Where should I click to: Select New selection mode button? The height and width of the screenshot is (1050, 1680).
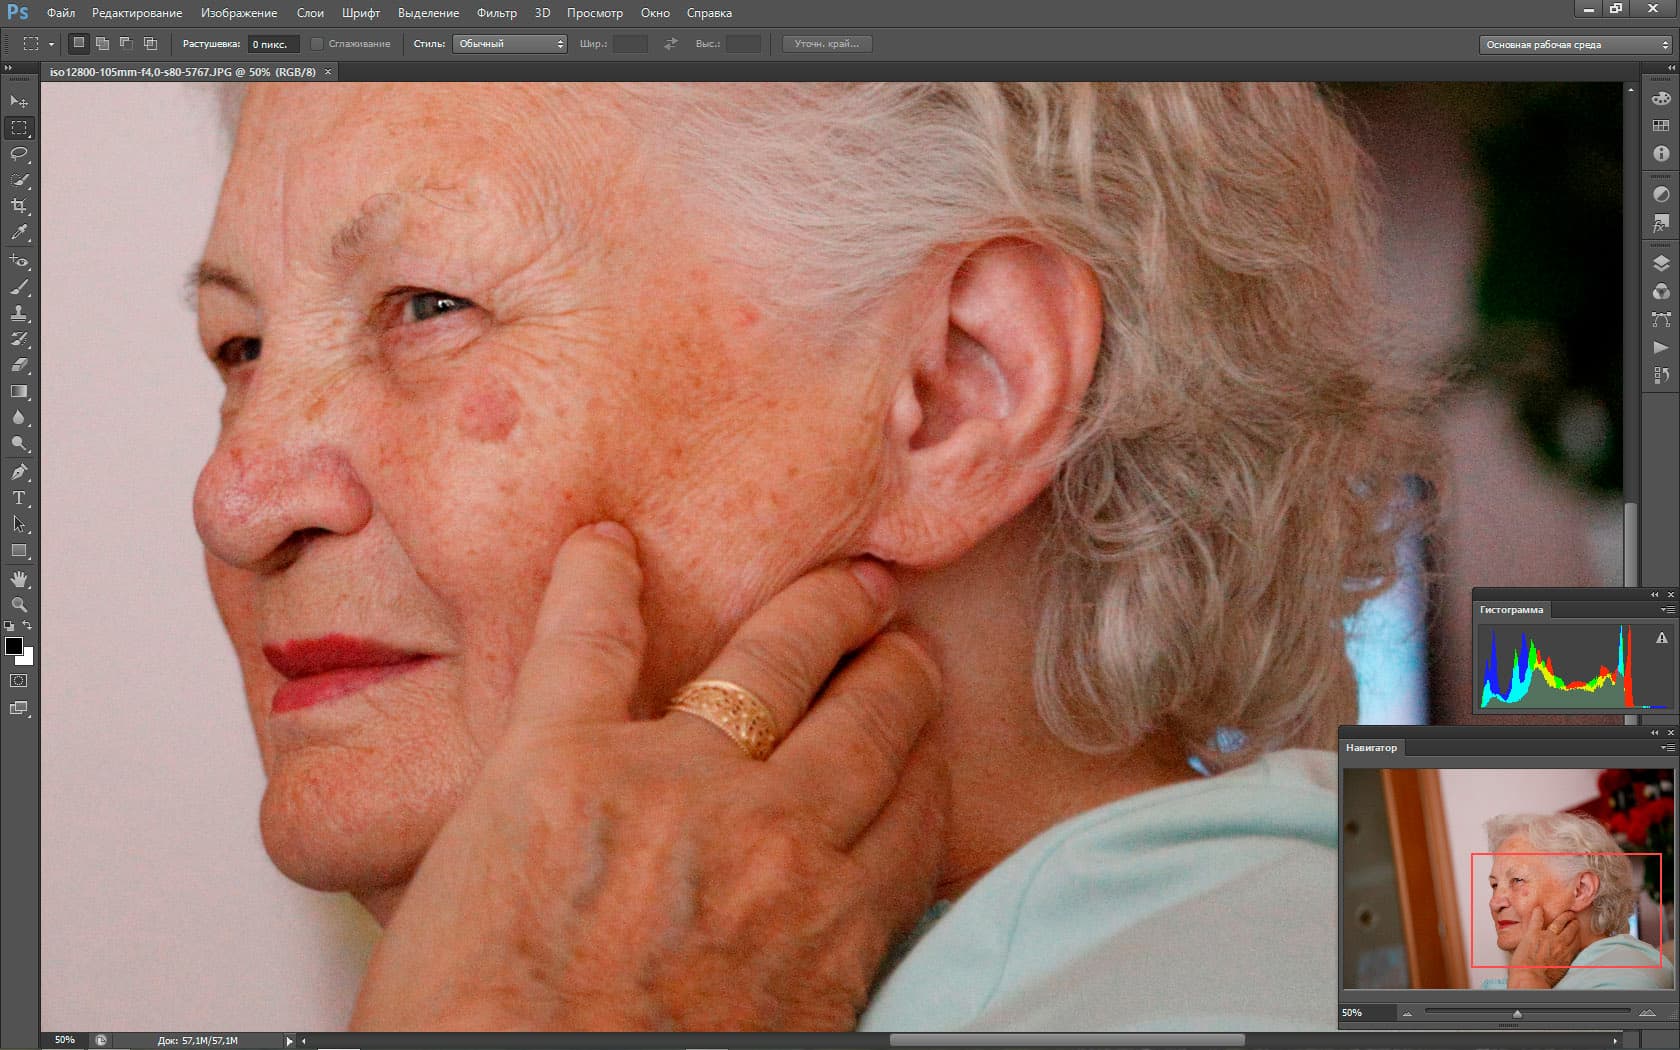click(78, 43)
